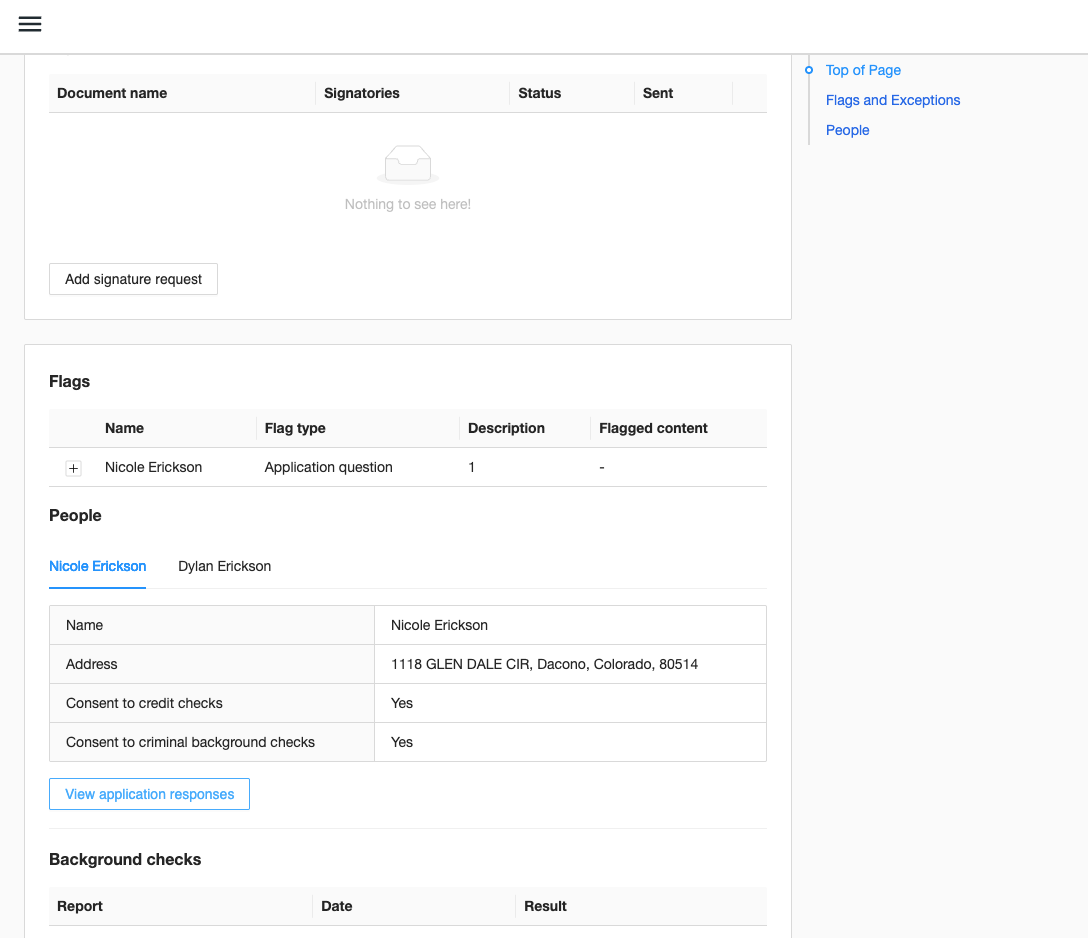Switch to Dylan Erickson tab

coord(224,566)
